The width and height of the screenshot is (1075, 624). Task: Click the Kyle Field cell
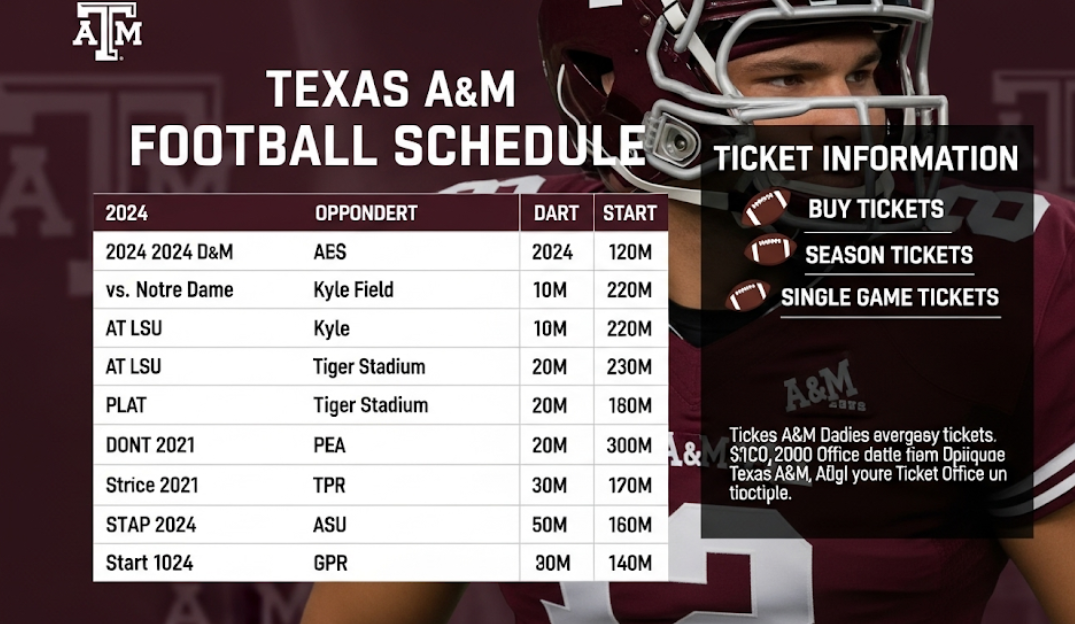[x=353, y=290]
